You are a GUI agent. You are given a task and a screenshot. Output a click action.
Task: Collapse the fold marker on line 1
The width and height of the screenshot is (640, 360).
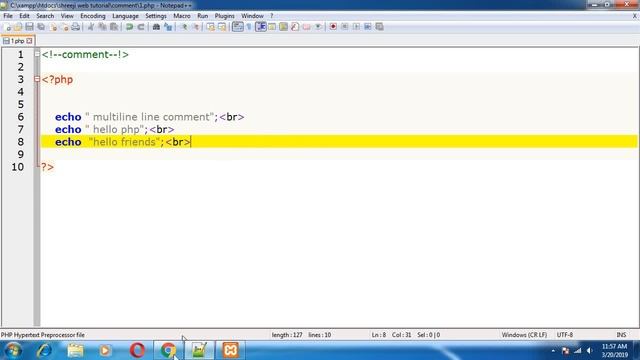click(37, 54)
